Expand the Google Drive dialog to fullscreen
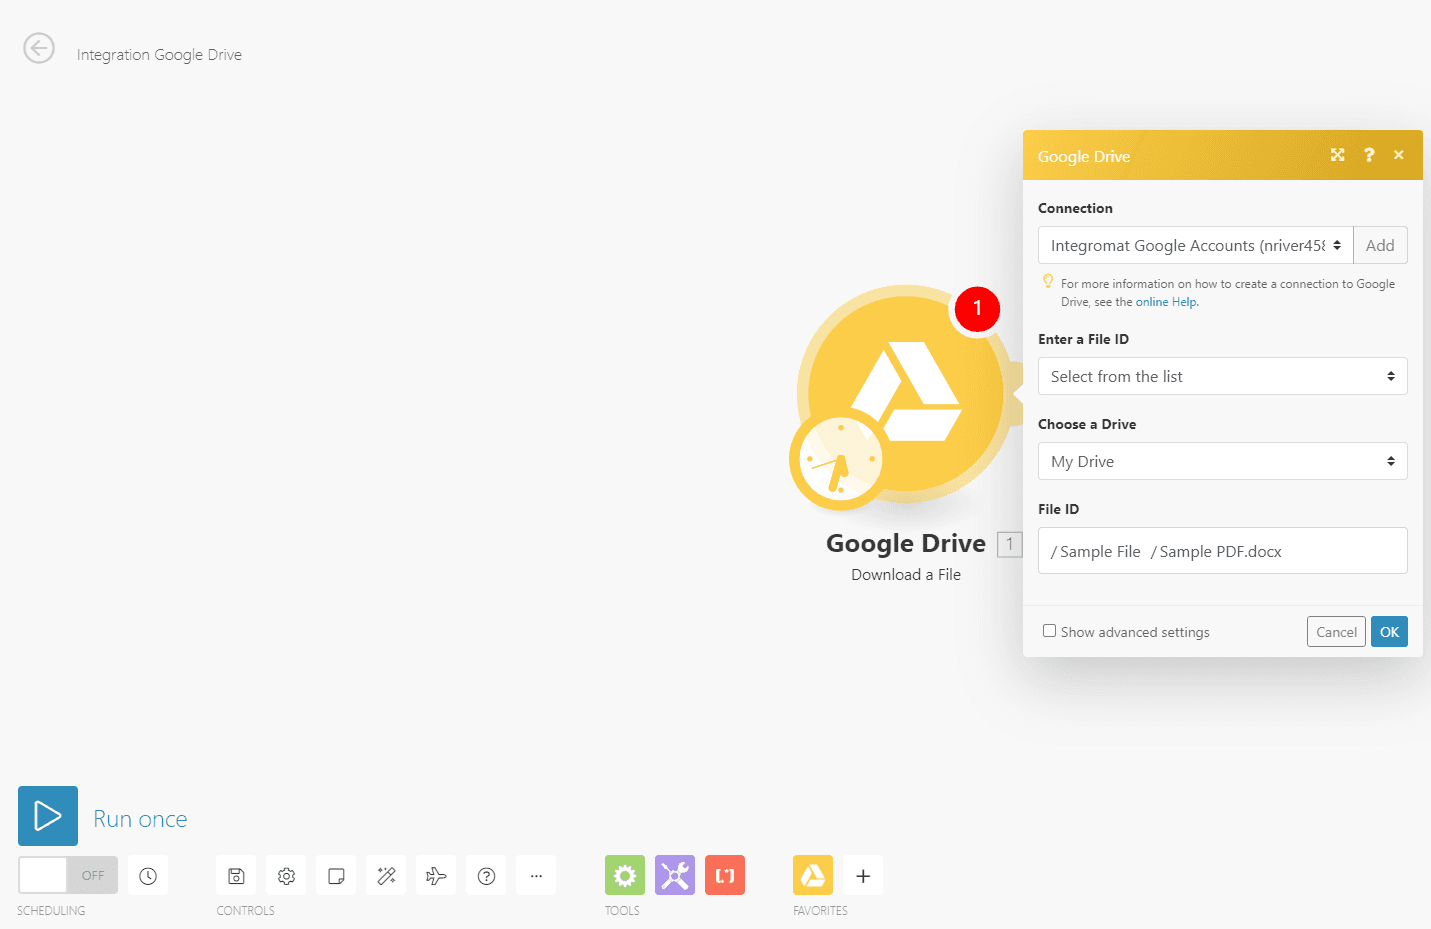The width and height of the screenshot is (1431, 929). tap(1338, 155)
